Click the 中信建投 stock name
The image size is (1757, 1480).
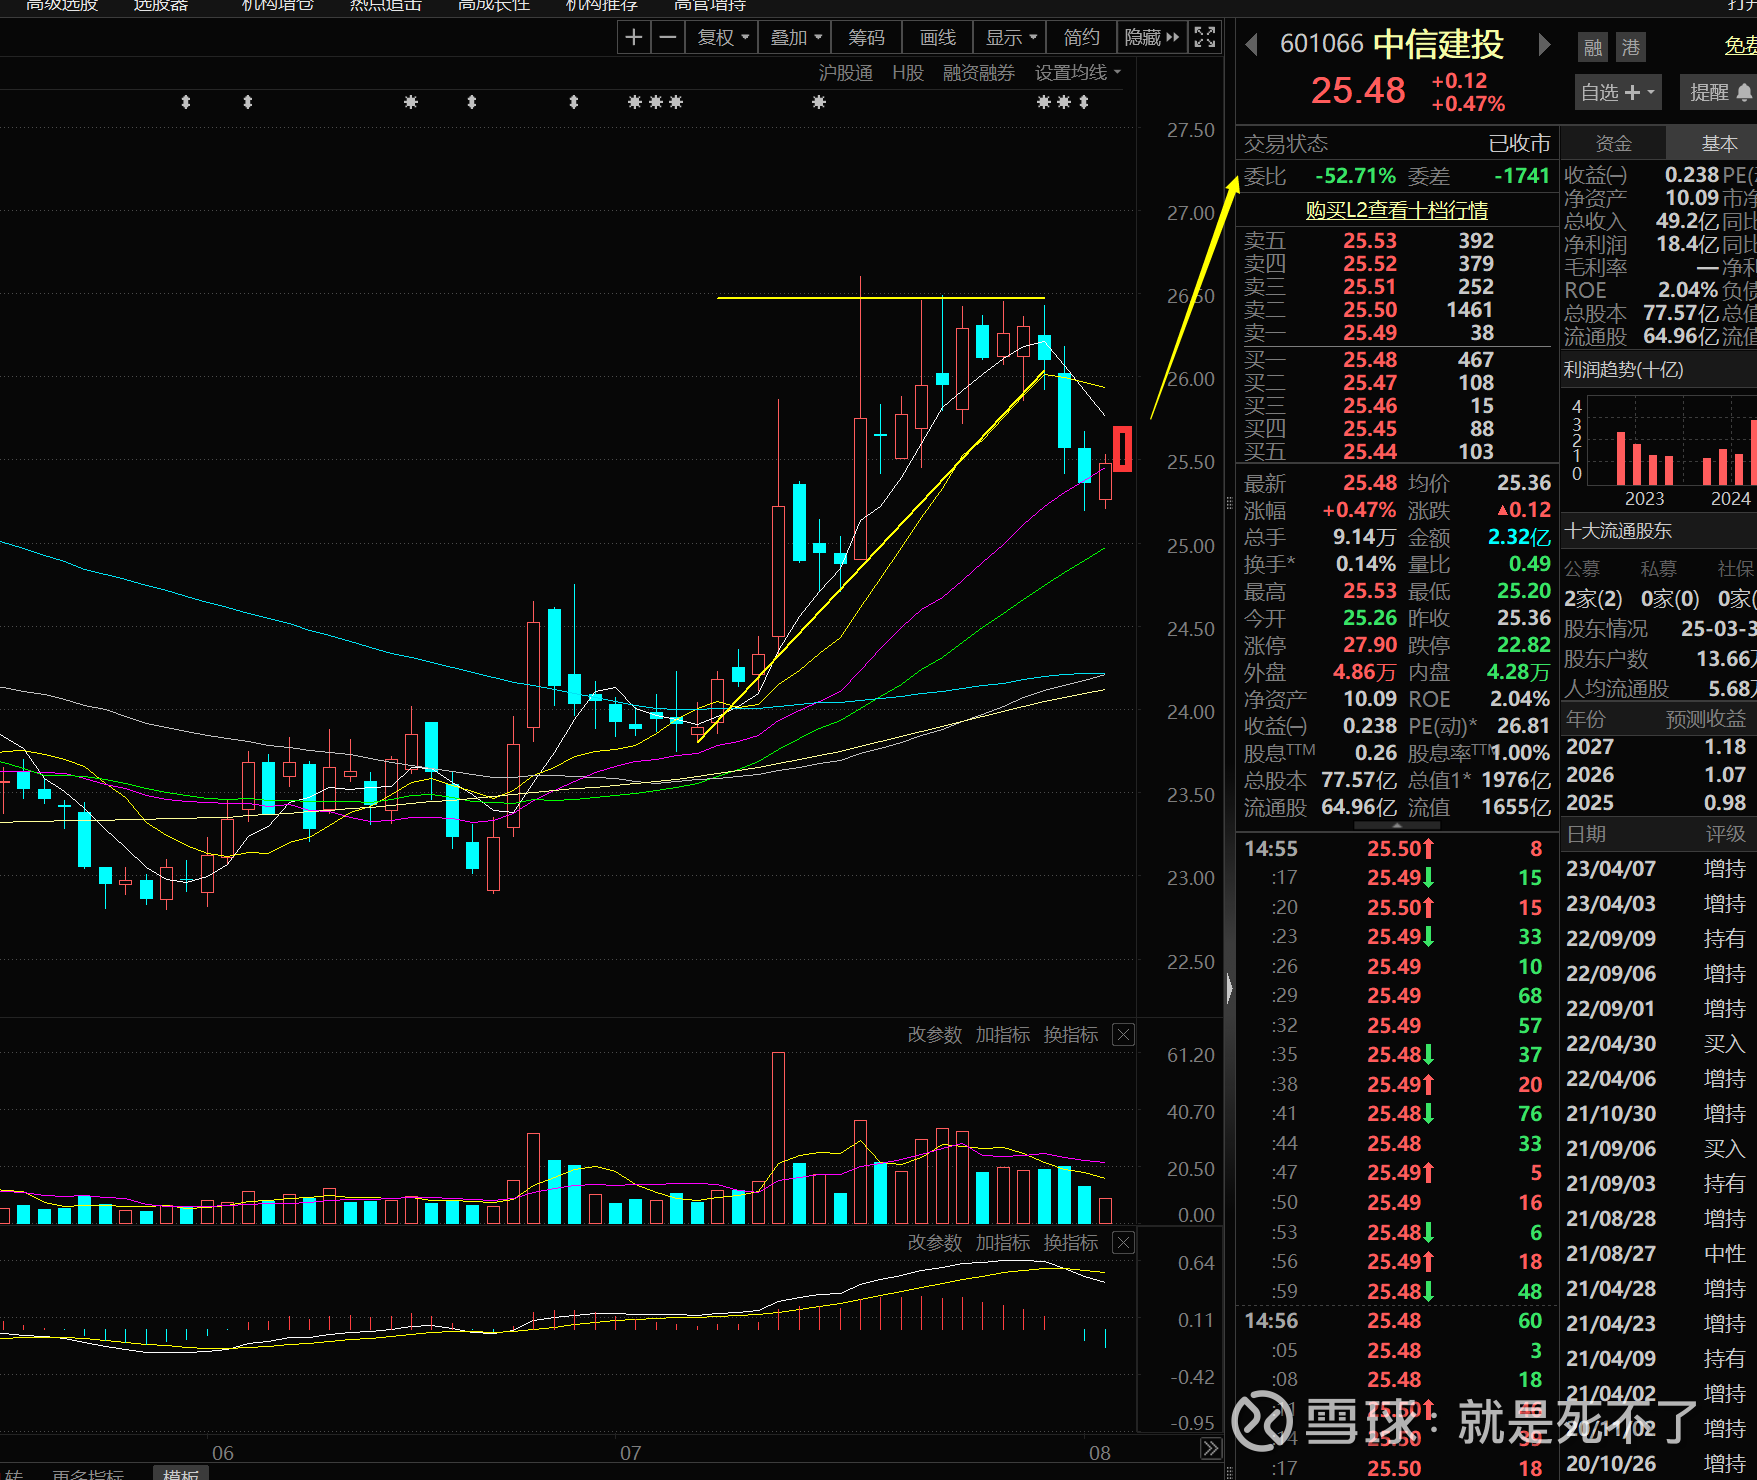click(x=1438, y=44)
